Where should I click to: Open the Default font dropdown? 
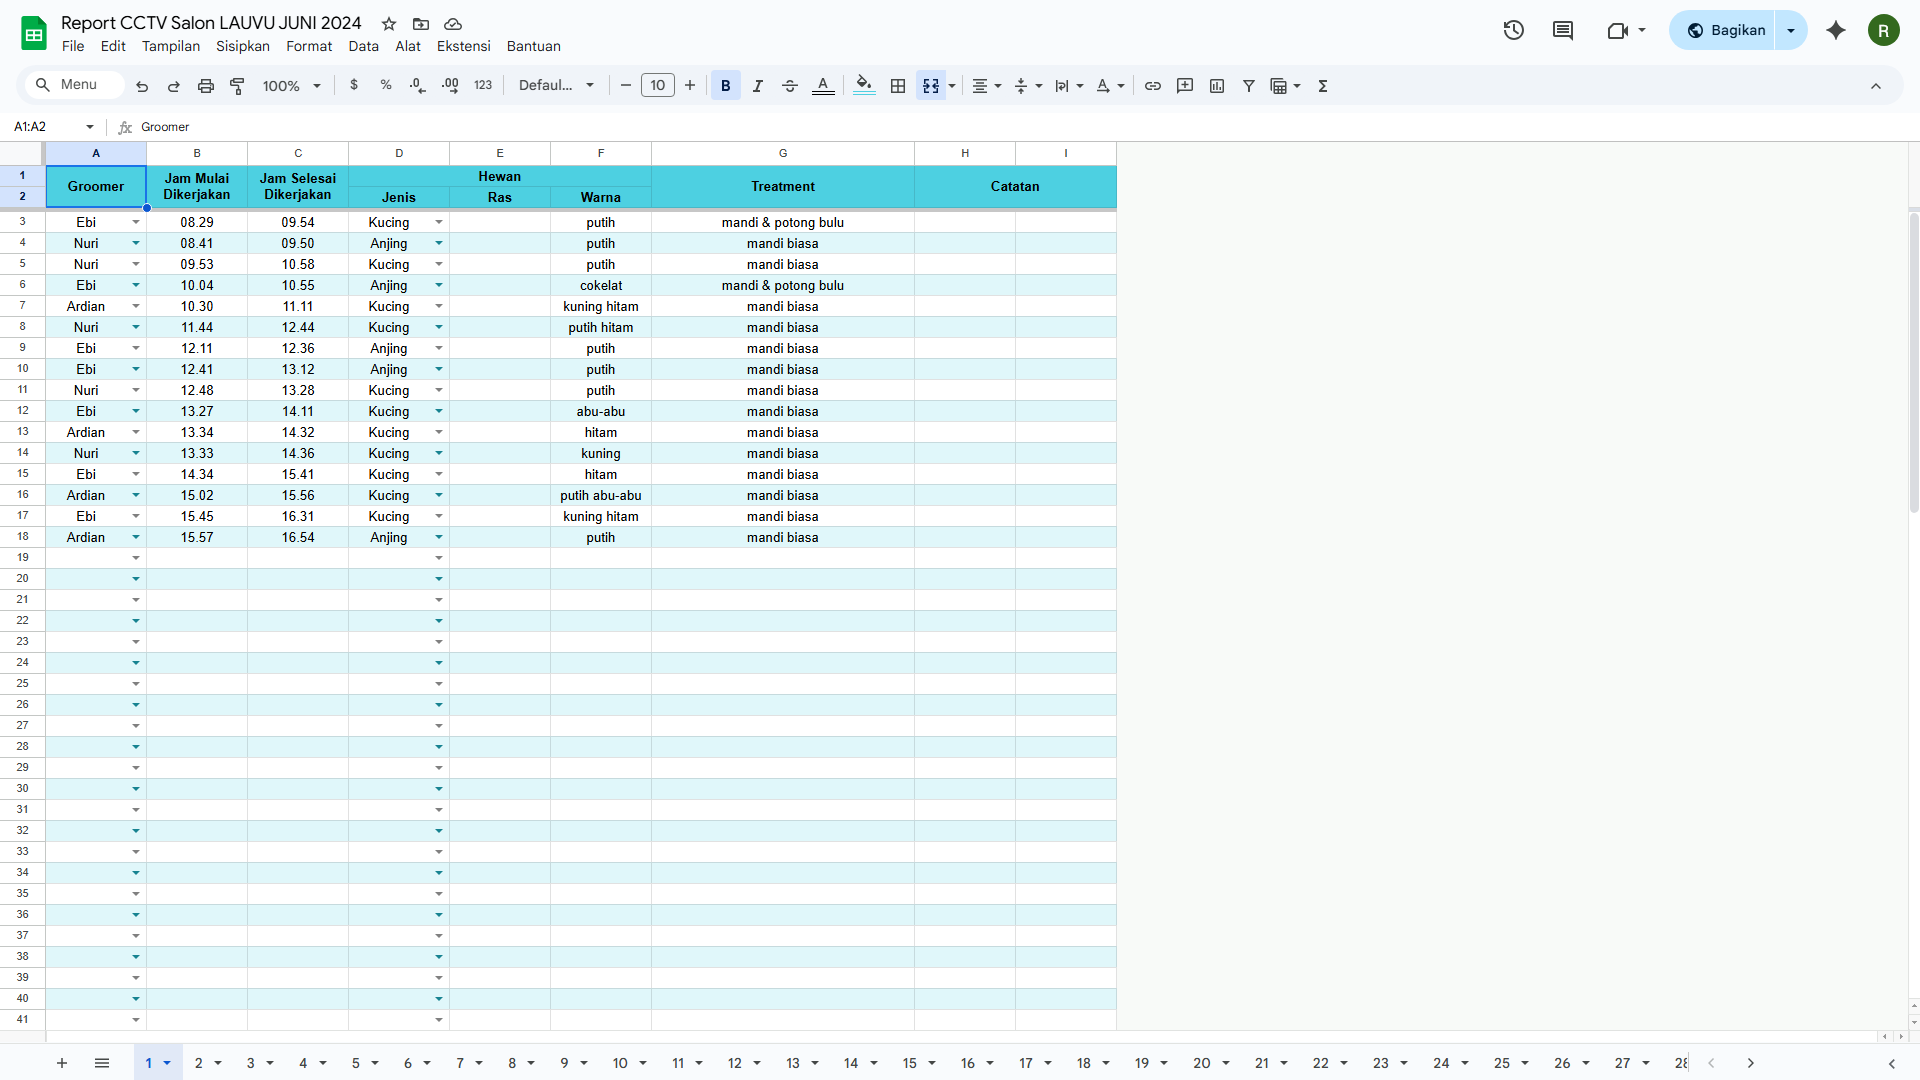click(x=556, y=86)
